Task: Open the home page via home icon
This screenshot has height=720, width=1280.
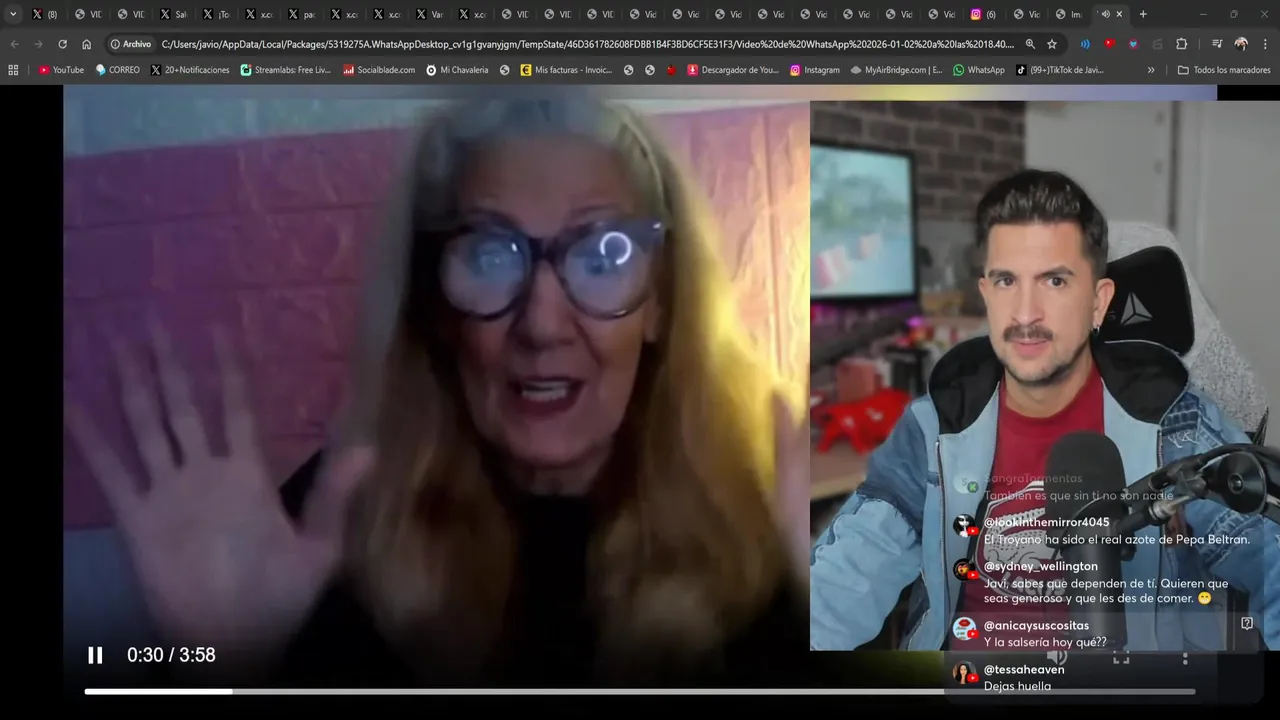Action: [x=87, y=44]
